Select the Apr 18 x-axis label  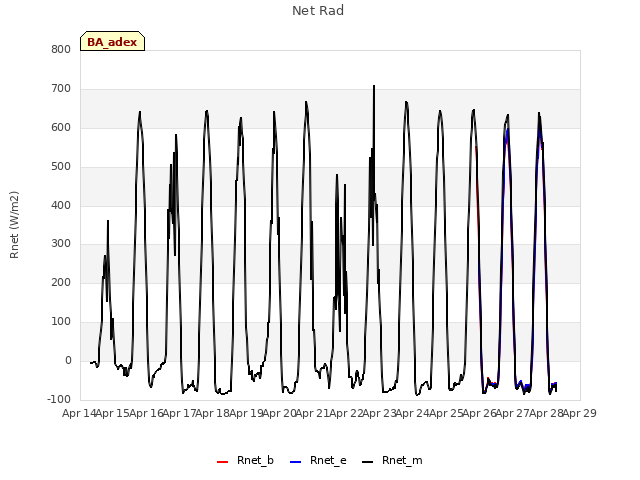click(212, 413)
